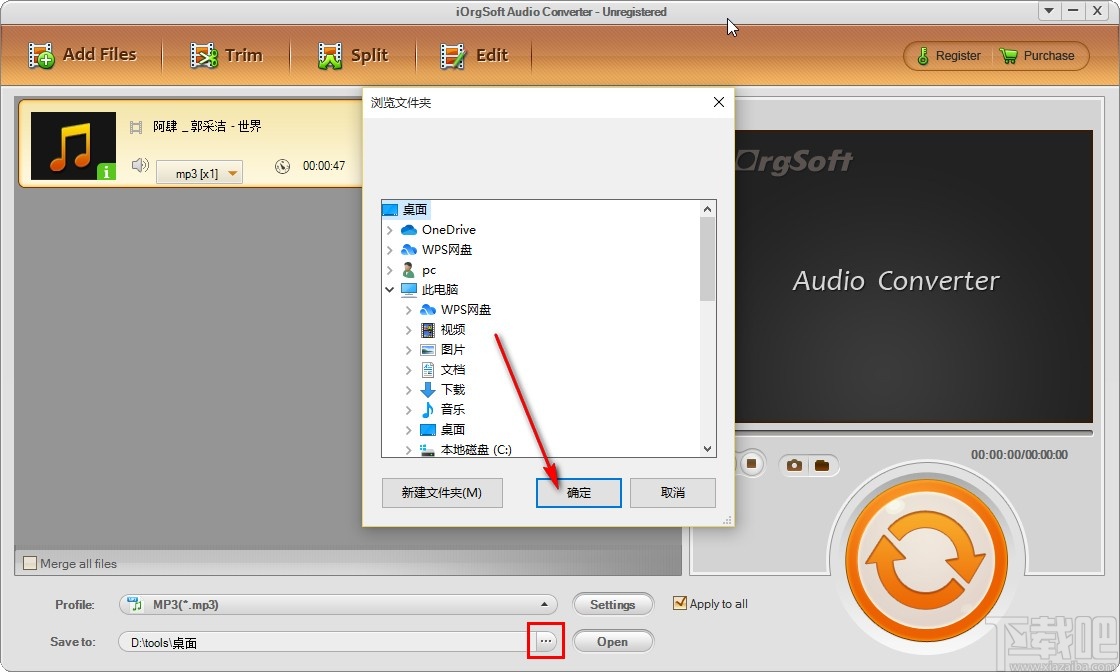The image size is (1120, 672).
Task: Select the WPS网盘 folder under 此电脑
Action: (x=465, y=309)
